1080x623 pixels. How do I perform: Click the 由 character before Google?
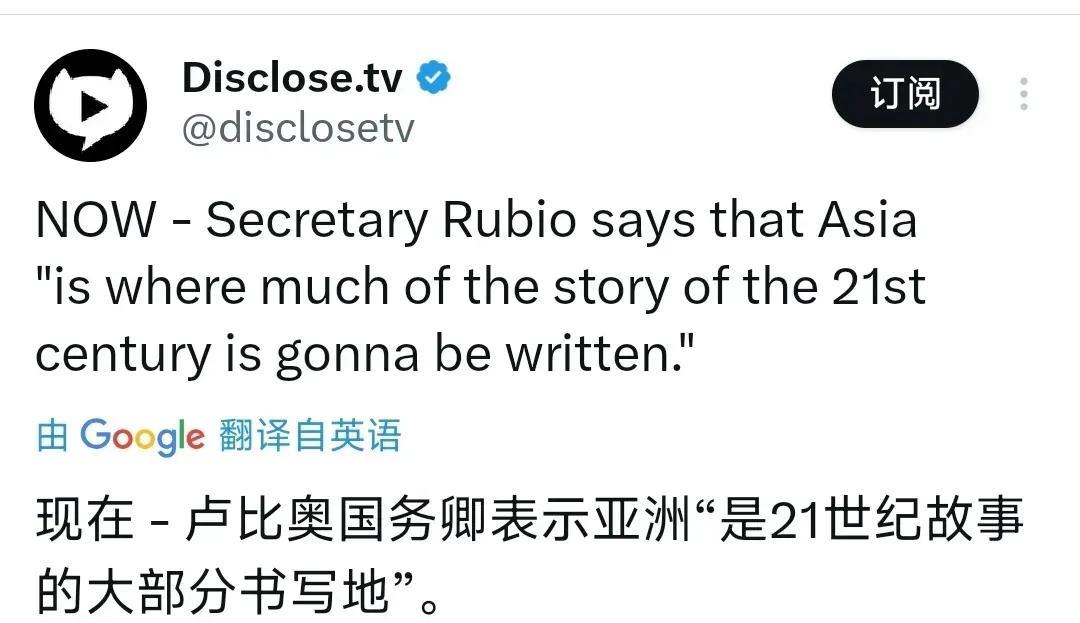click(x=52, y=436)
